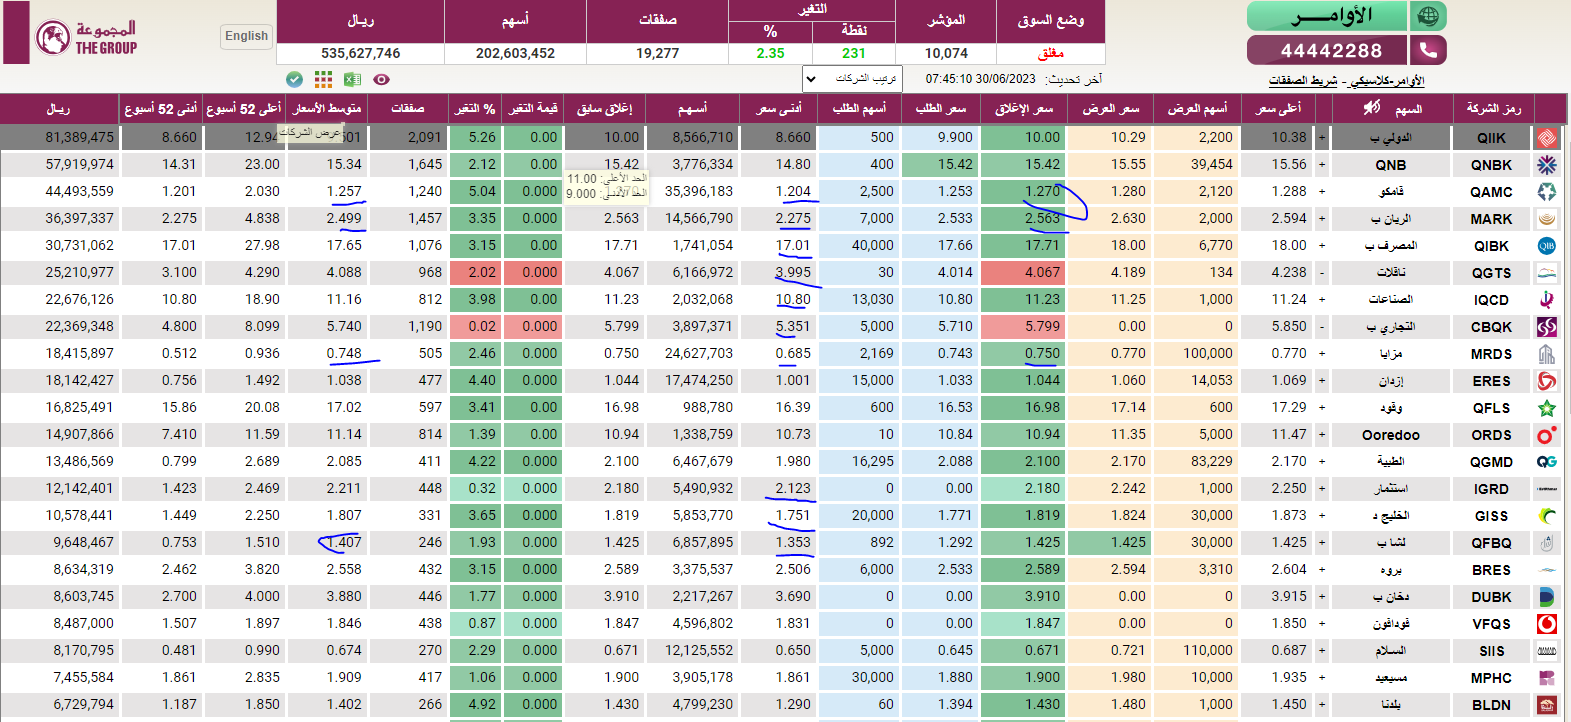1571x722 pixels.
Task: Open the الأوامر-كلاسيكي link
Action: click(x=1386, y=81)
